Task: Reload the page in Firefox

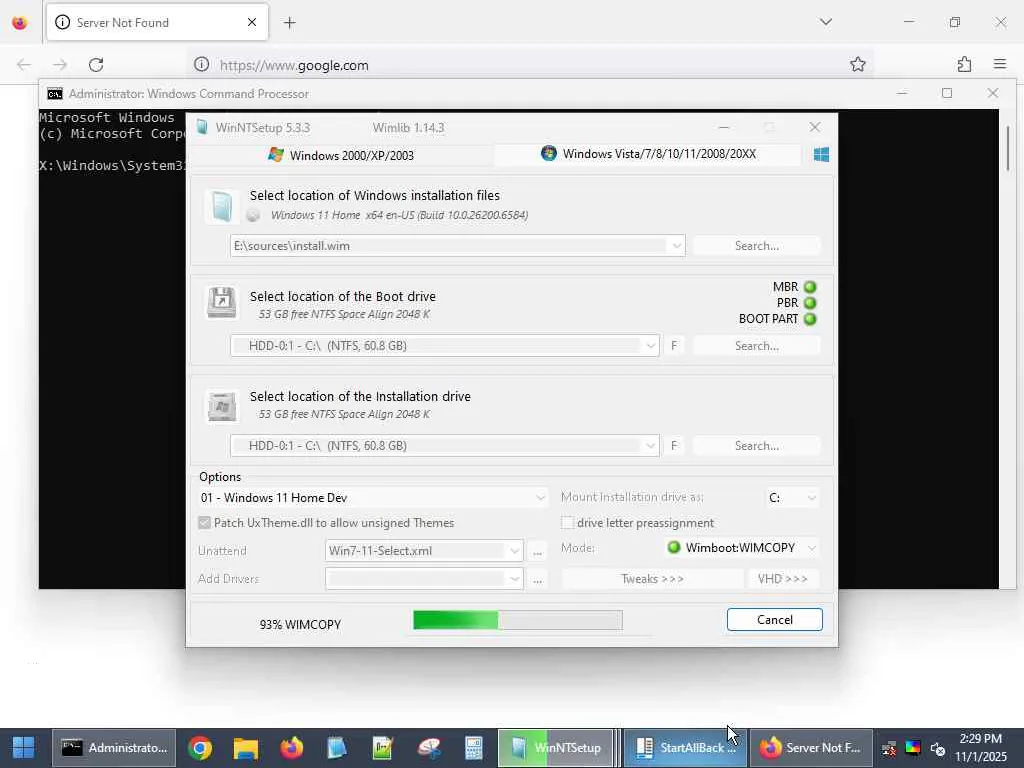Action: (96, 65)
